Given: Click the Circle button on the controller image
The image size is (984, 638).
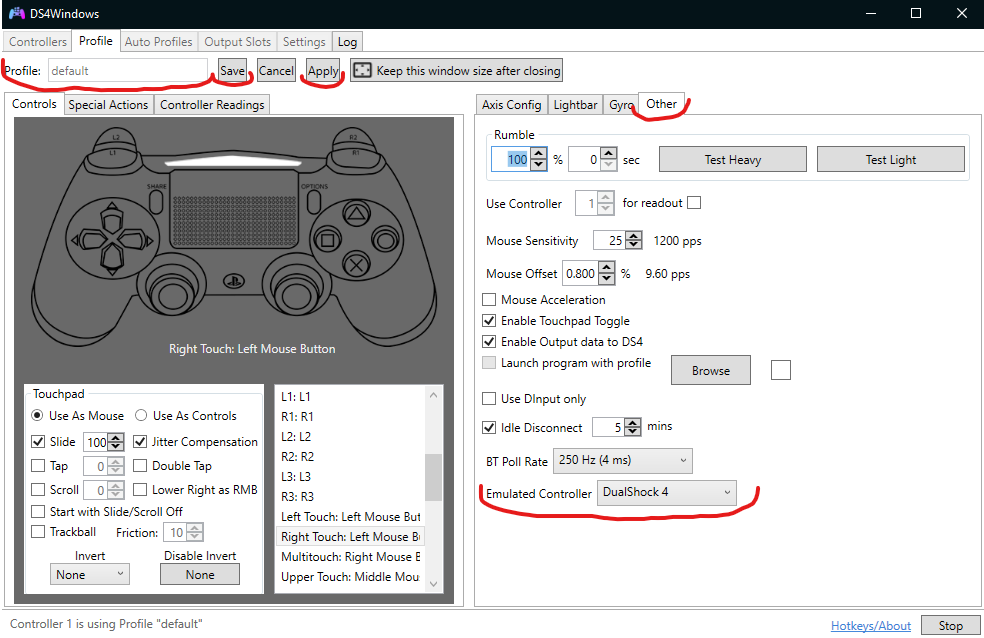Looking at the screenshot, I should tap(385, 240).
